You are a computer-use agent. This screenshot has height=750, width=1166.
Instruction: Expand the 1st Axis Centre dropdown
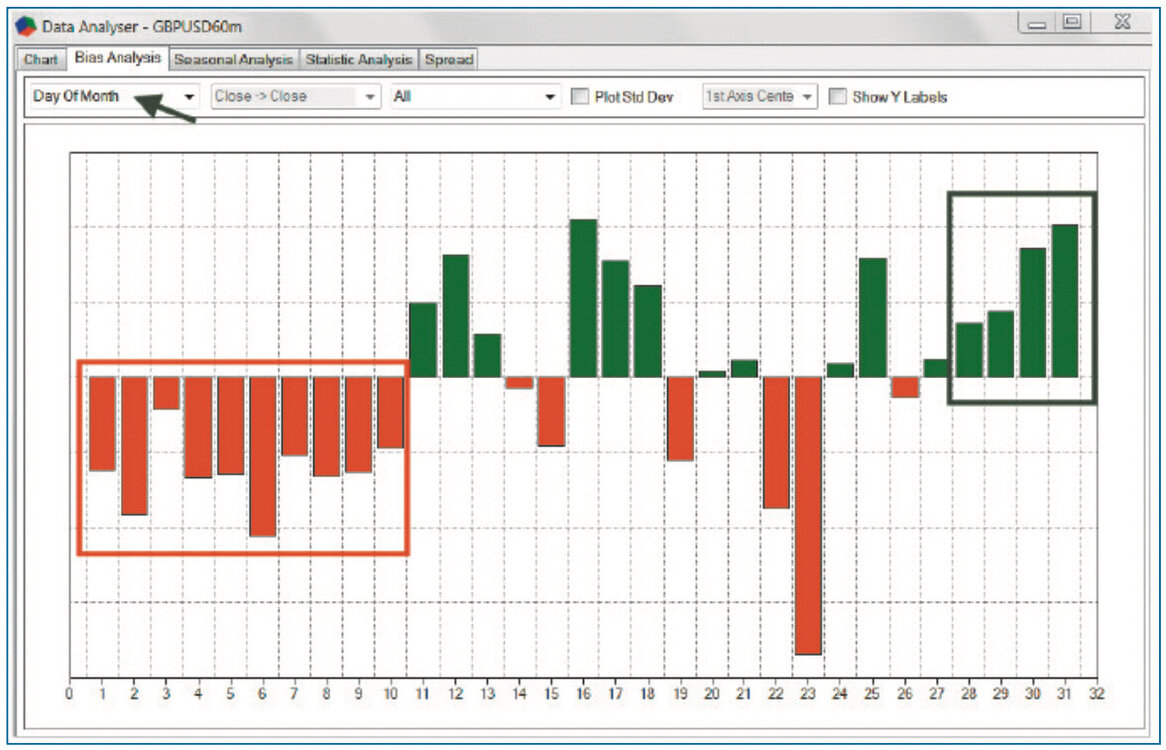759,97
